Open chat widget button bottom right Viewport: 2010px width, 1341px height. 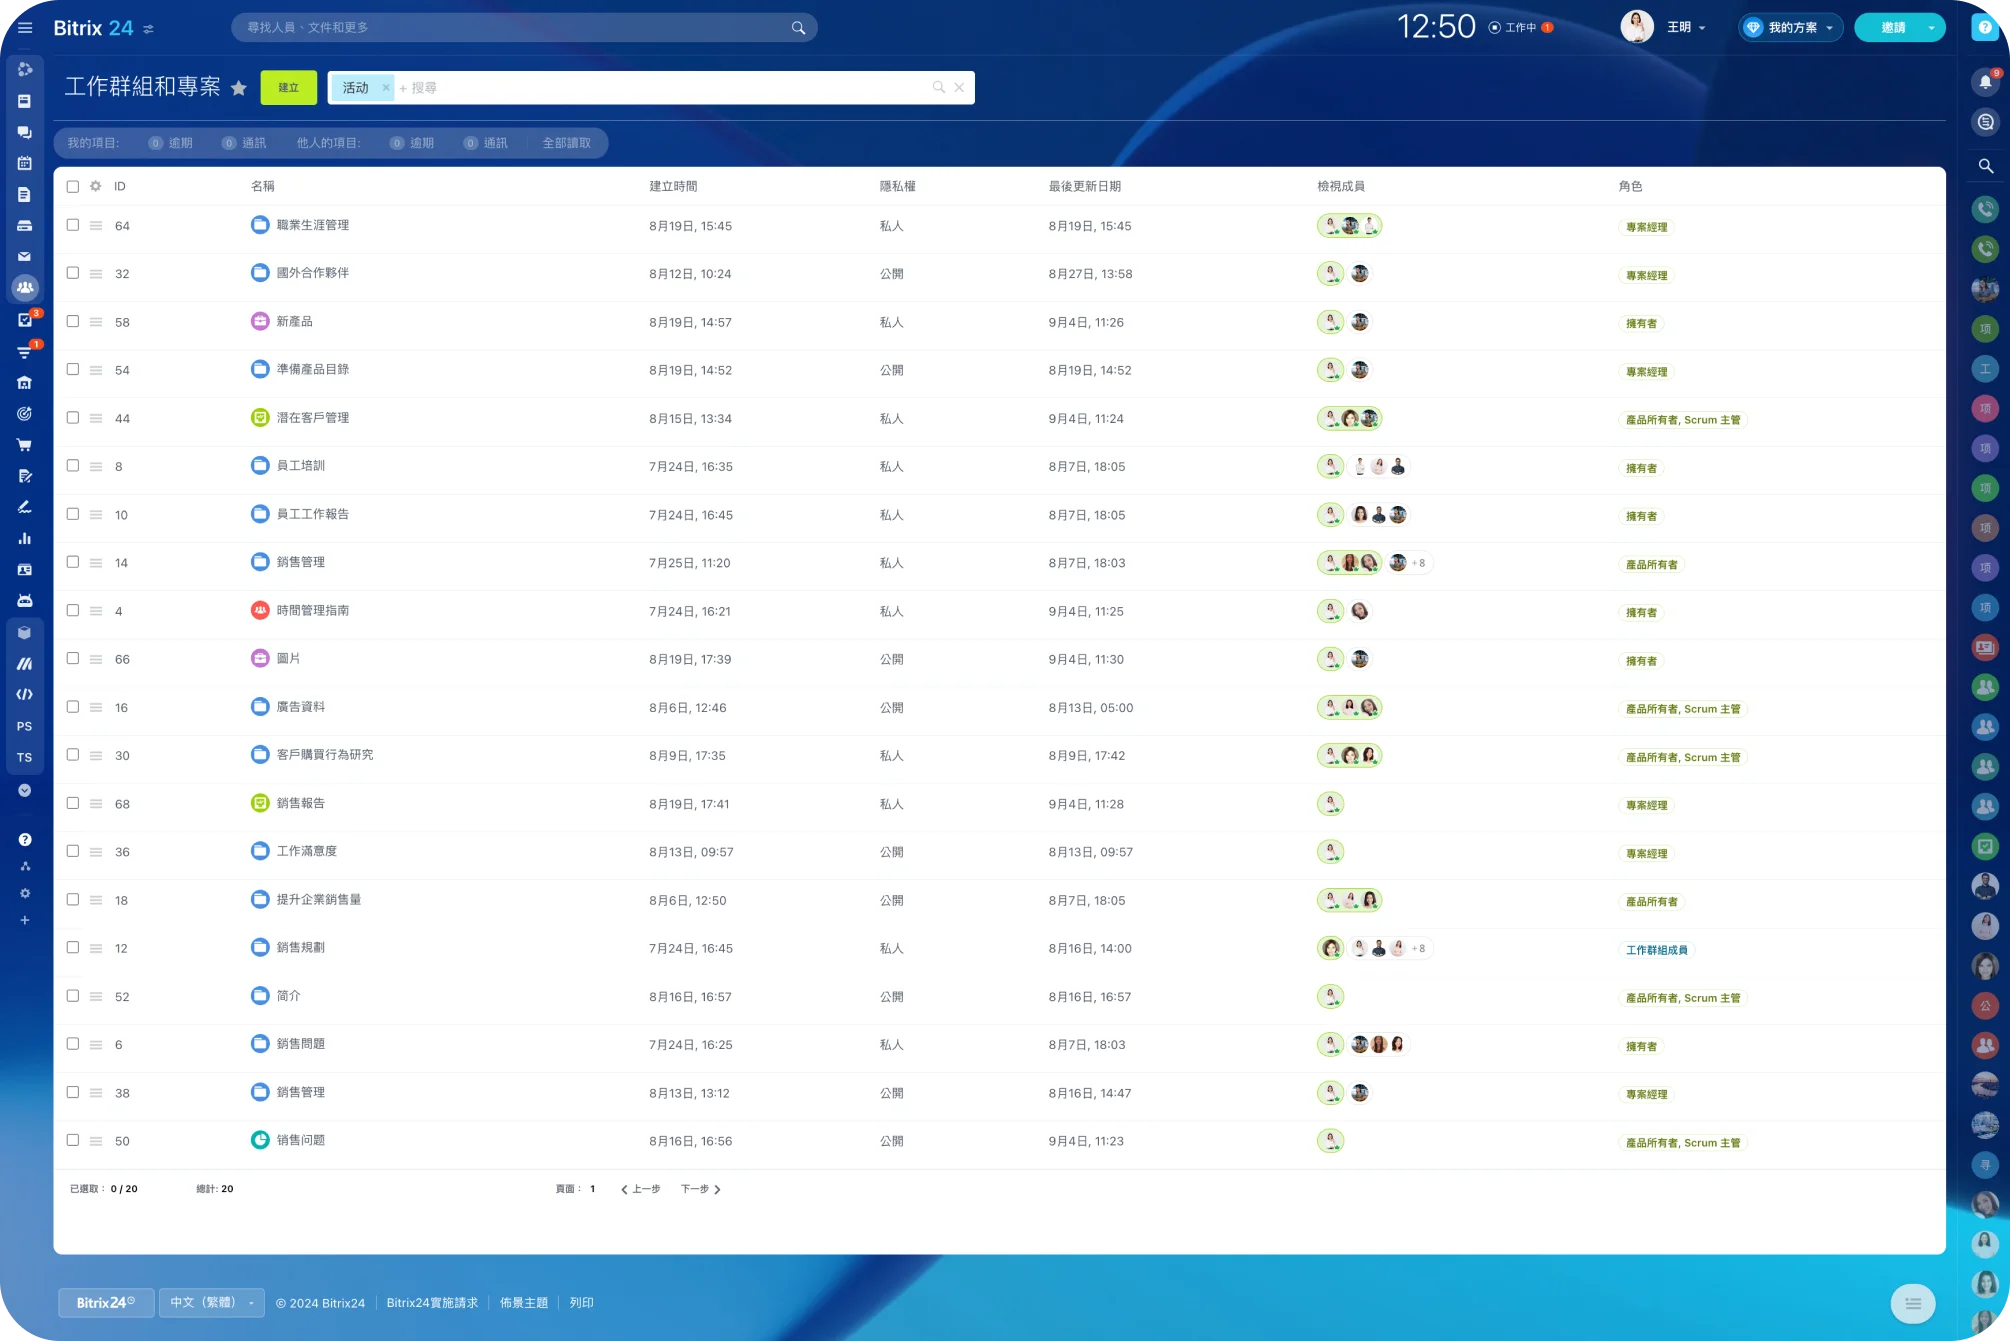[1913, 1303]
